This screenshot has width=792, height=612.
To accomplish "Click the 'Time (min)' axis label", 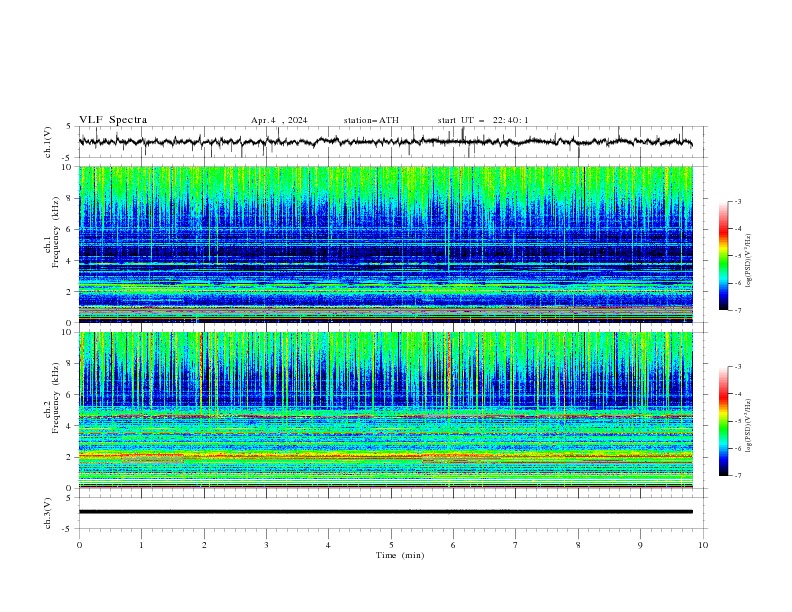I will 400,555.
